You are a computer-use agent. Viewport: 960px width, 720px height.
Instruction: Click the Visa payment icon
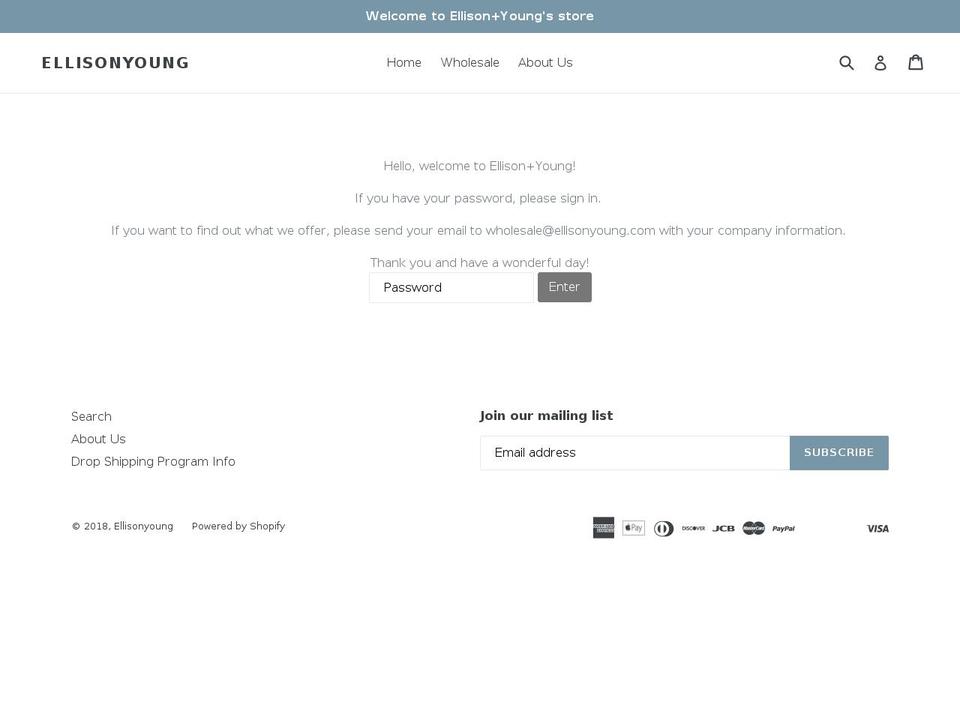pos(877,528)
